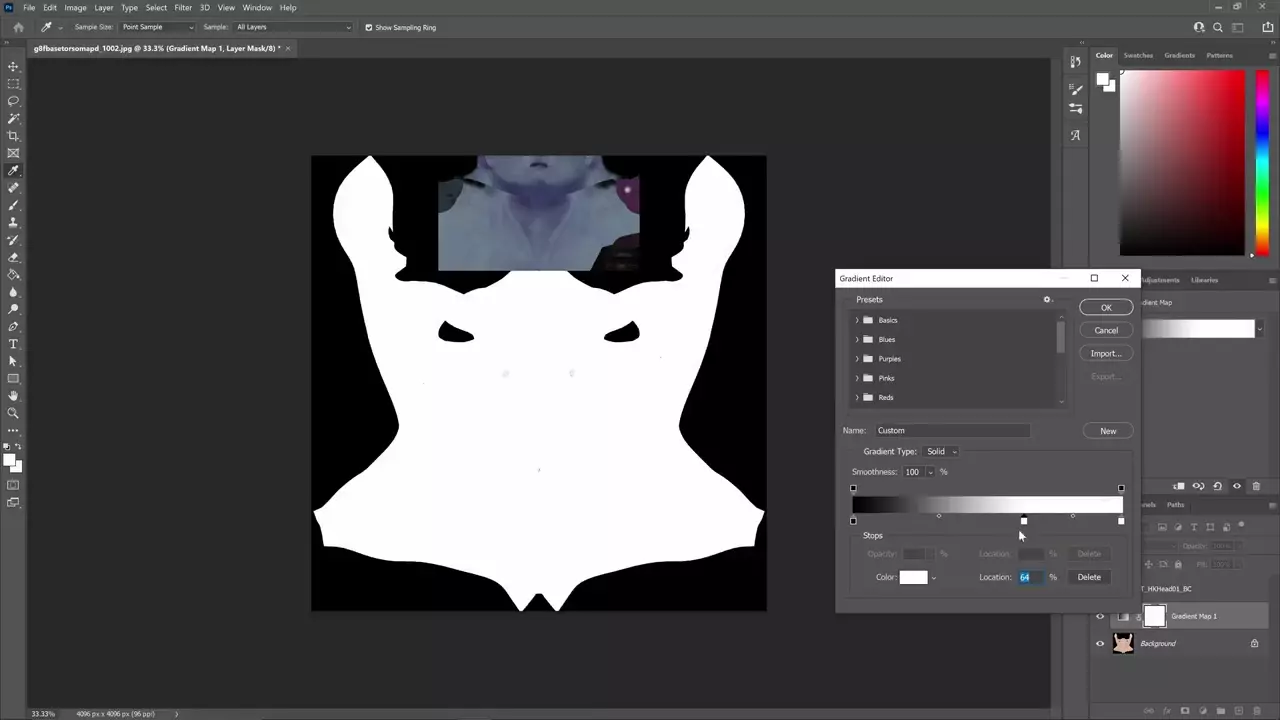
Task: Open the Gradient Type dropdown
Action: pyautogui.click(x=940, y=452)
